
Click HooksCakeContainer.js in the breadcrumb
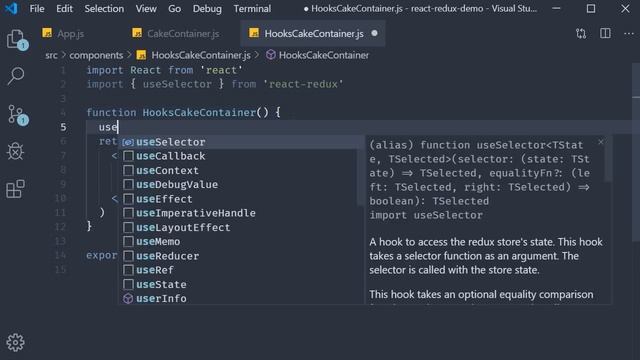click(x=201, y=55)
